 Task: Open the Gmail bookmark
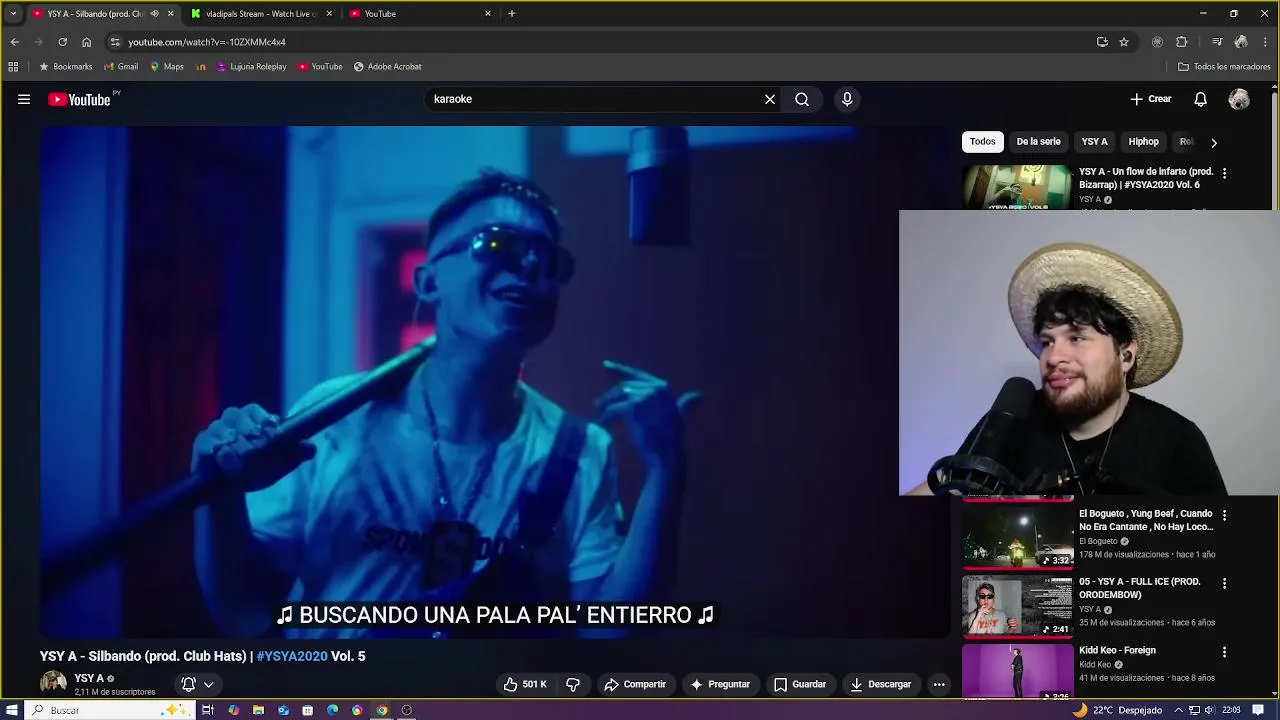(x=121, y=67)
